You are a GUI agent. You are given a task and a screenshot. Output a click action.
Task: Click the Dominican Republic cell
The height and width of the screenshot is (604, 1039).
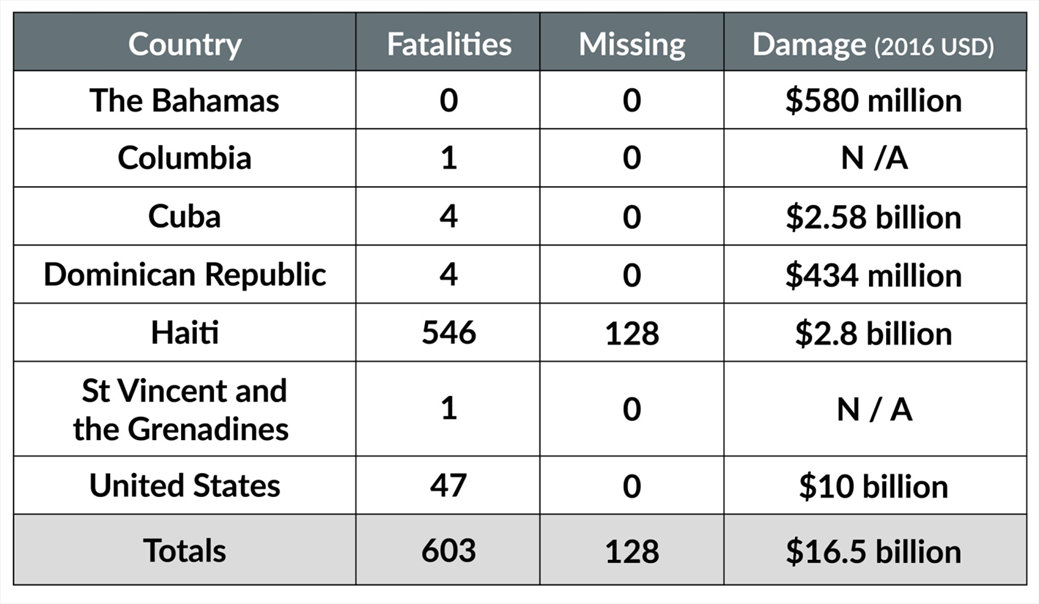(185, 274)
